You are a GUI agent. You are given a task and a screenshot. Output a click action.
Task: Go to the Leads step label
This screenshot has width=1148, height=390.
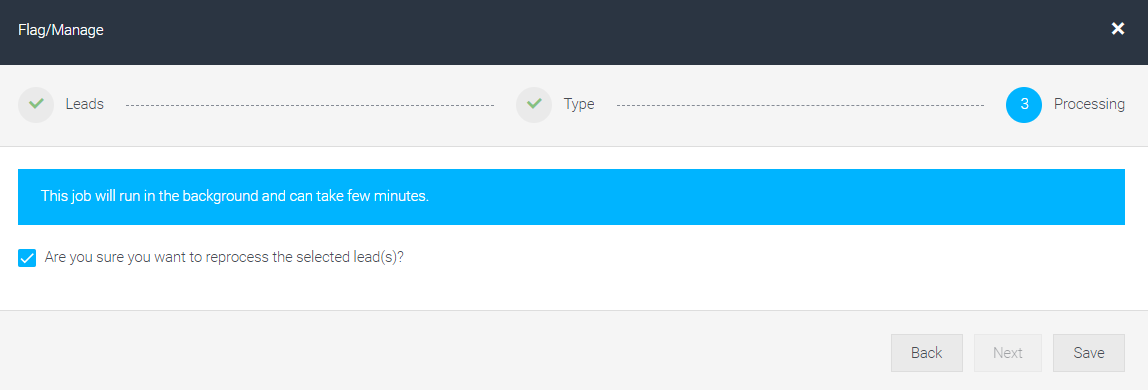pyautogui.click(x=84, y=105)
